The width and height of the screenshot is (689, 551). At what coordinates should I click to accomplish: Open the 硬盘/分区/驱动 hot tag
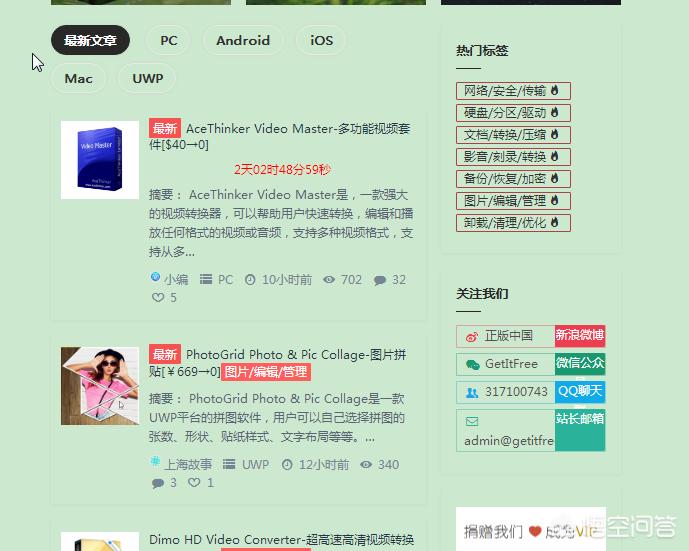513,112
